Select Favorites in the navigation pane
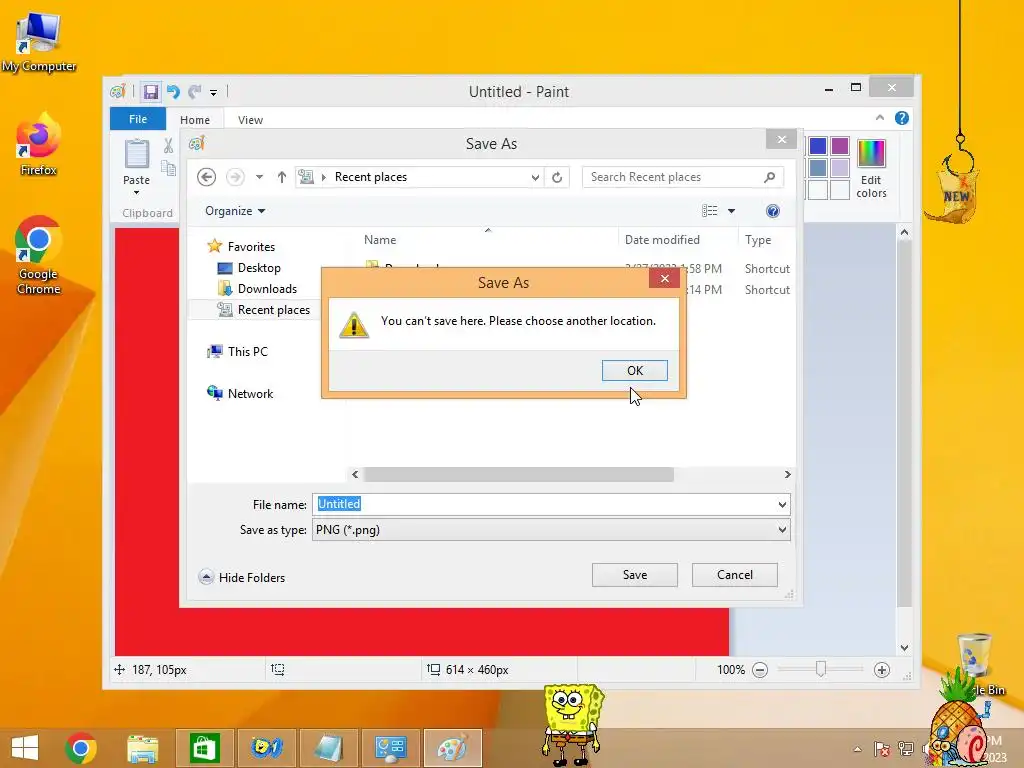1024x768 pixels. [x=241, y=247]
